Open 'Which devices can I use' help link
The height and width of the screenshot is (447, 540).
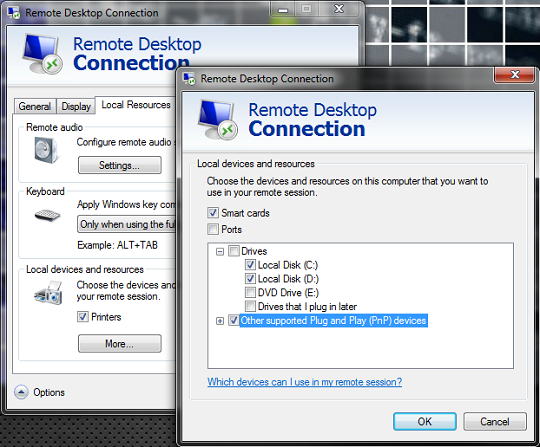point(304,382)
